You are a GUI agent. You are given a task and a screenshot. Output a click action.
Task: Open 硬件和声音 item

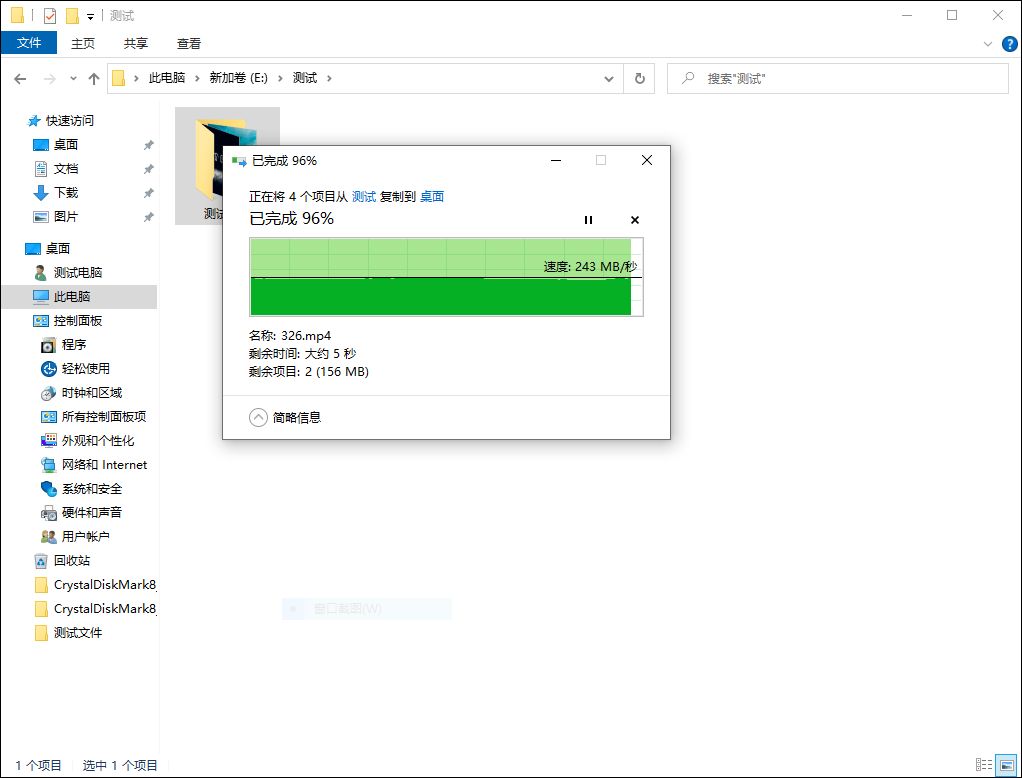tap(92, 512)
